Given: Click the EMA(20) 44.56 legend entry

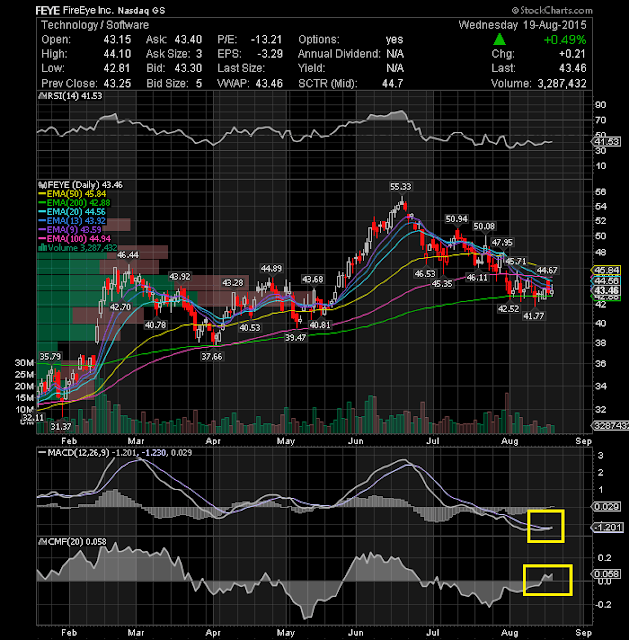Looking at the screenshot, I should pyautogui.click(x=72, y=212).
